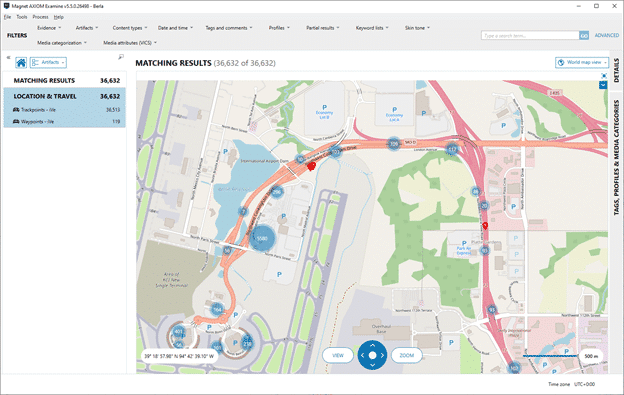Pan map down with navigation arrow
The width and height of the screenshot is (624, 395).
pos(372,365)
